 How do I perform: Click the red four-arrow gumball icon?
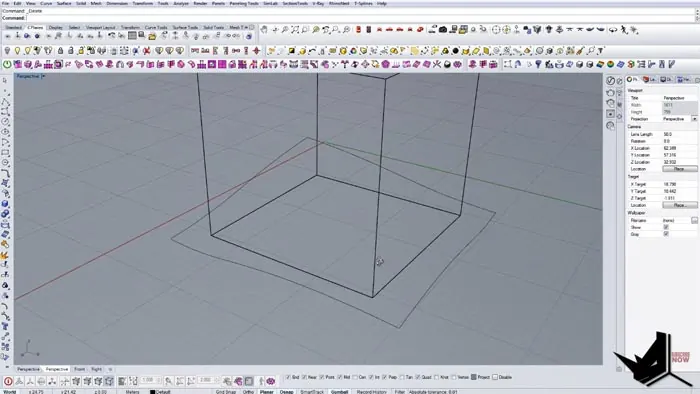[256, 50]
